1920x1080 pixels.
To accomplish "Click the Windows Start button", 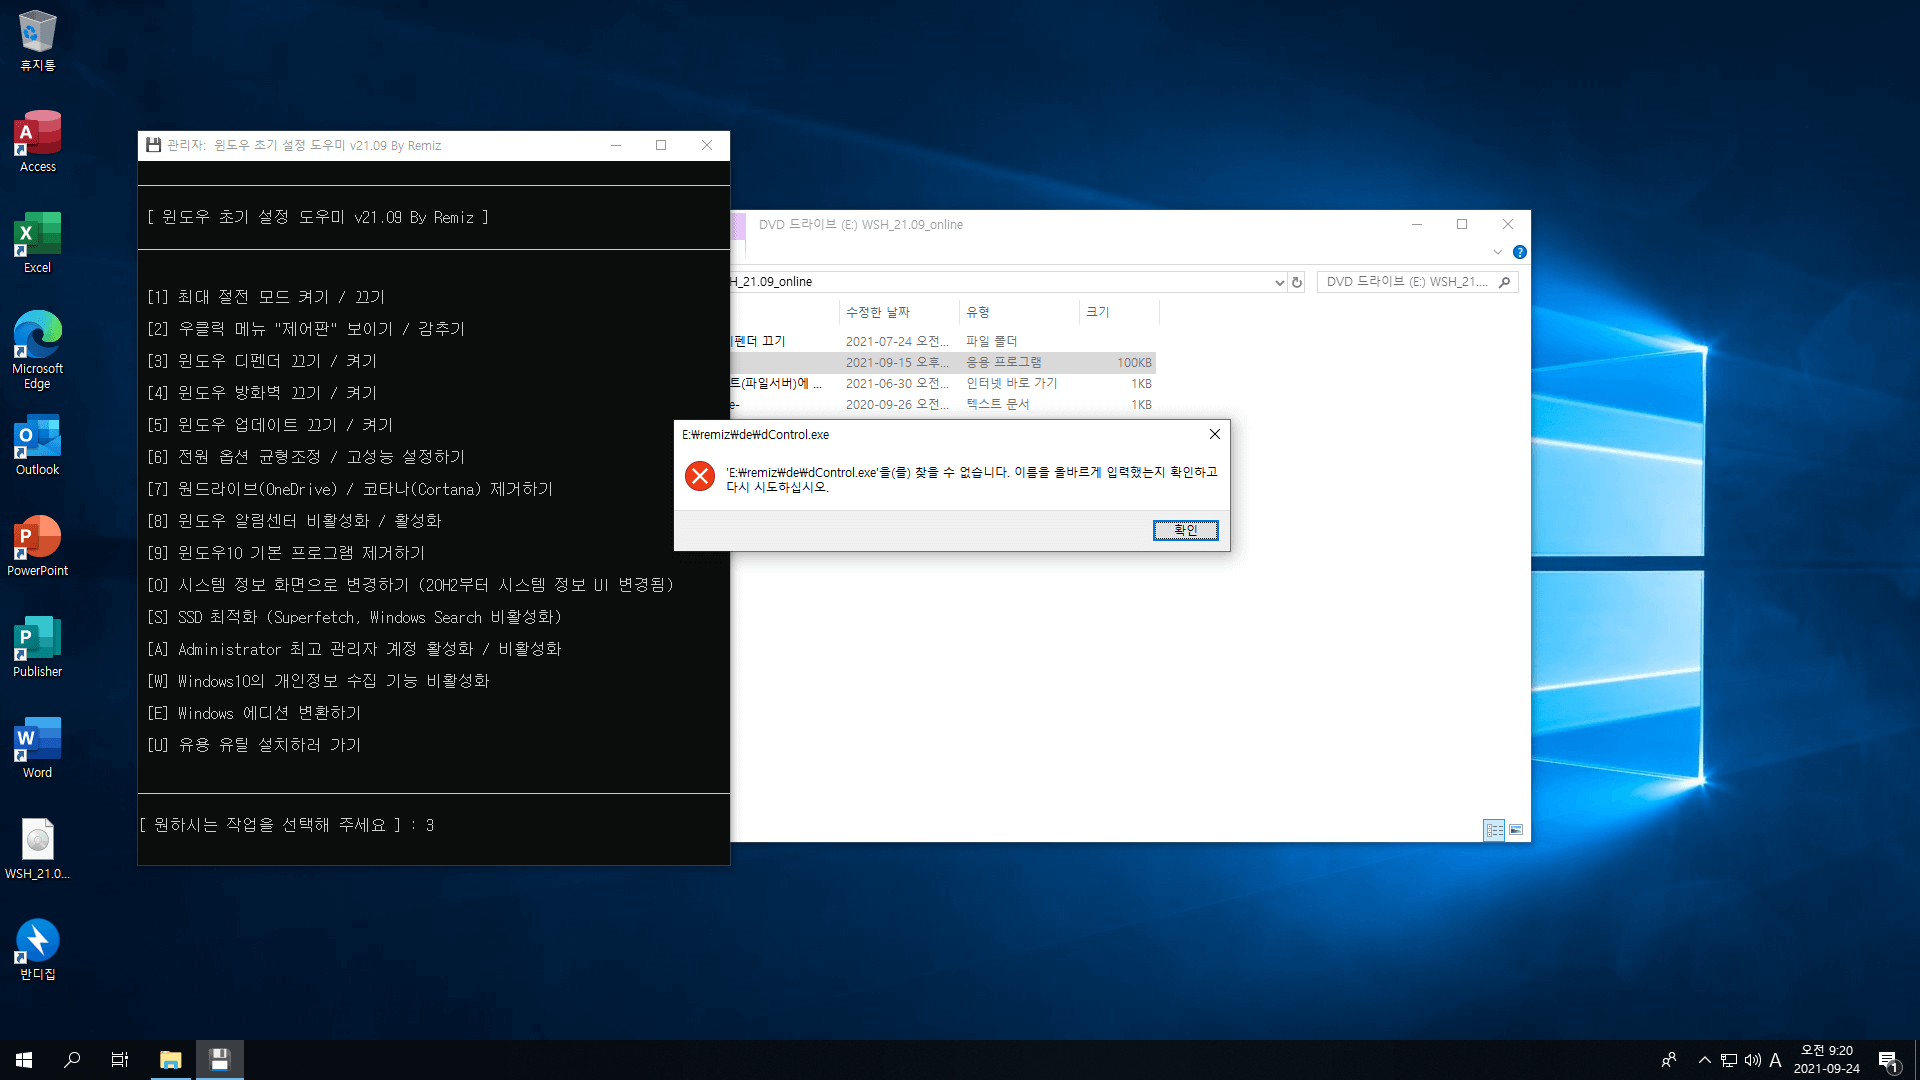I will [24, 1060].
